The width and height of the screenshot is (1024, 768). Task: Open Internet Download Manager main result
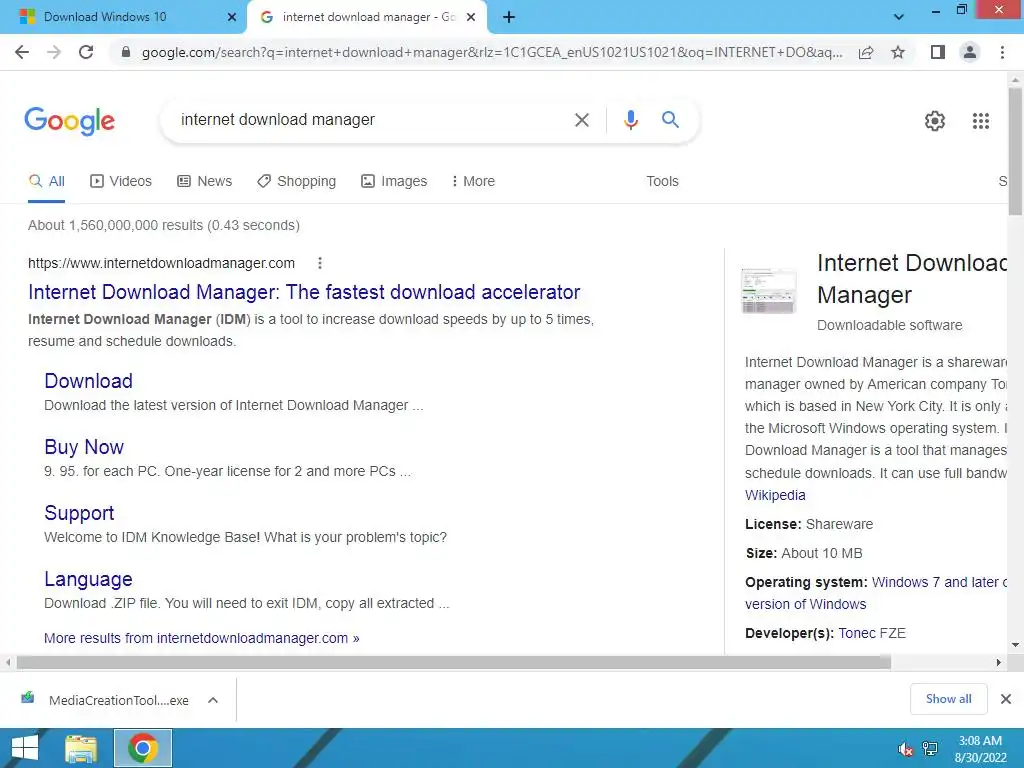point(304,292)
